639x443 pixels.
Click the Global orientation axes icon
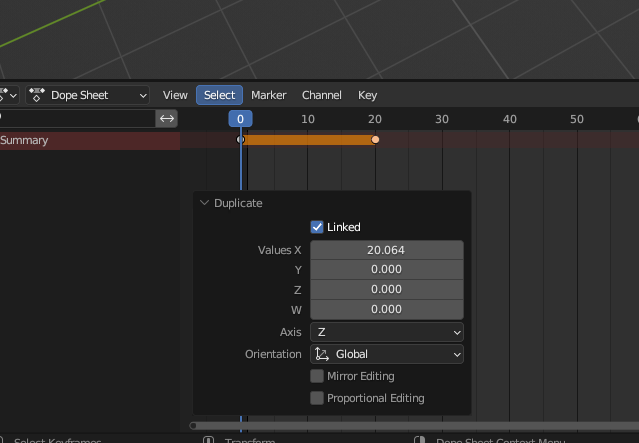322,354
